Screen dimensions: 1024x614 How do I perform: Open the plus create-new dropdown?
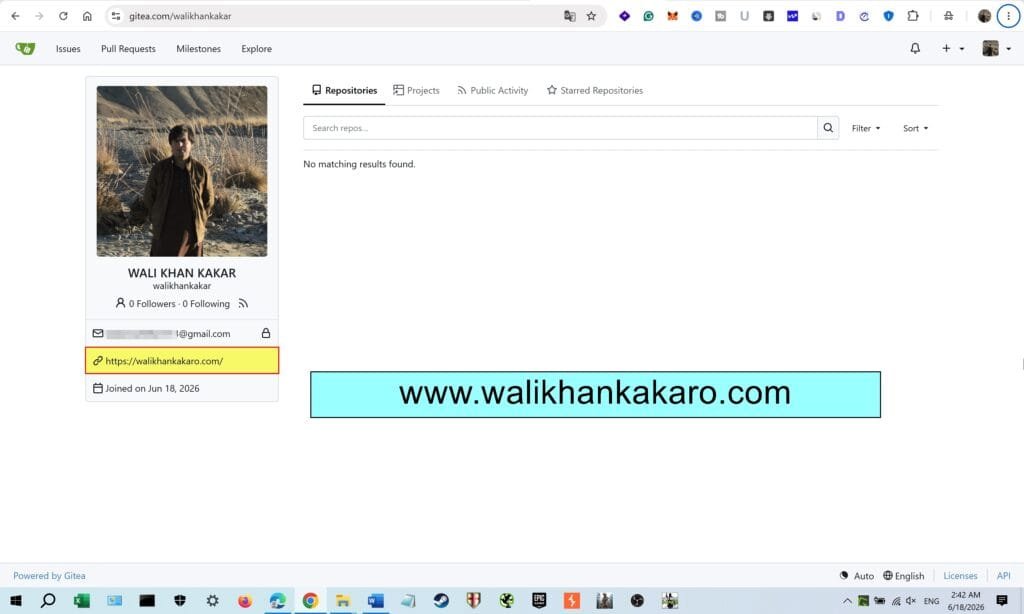pos(953,48)
